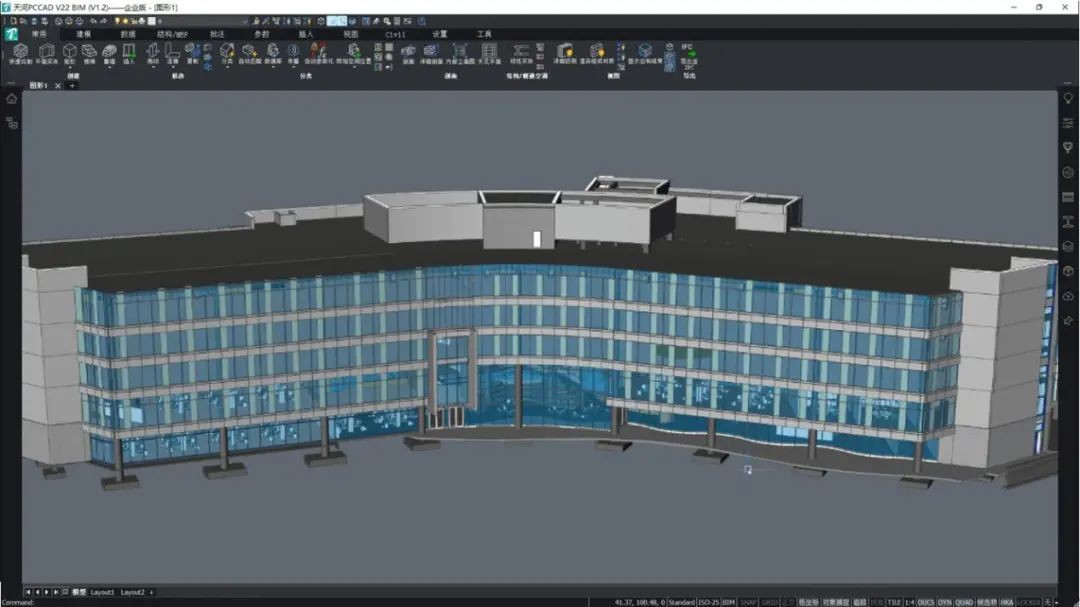Expand the 矩形 tool dropdown arrow
Screen dimensions: 1080x607
[x=70, y=66]
